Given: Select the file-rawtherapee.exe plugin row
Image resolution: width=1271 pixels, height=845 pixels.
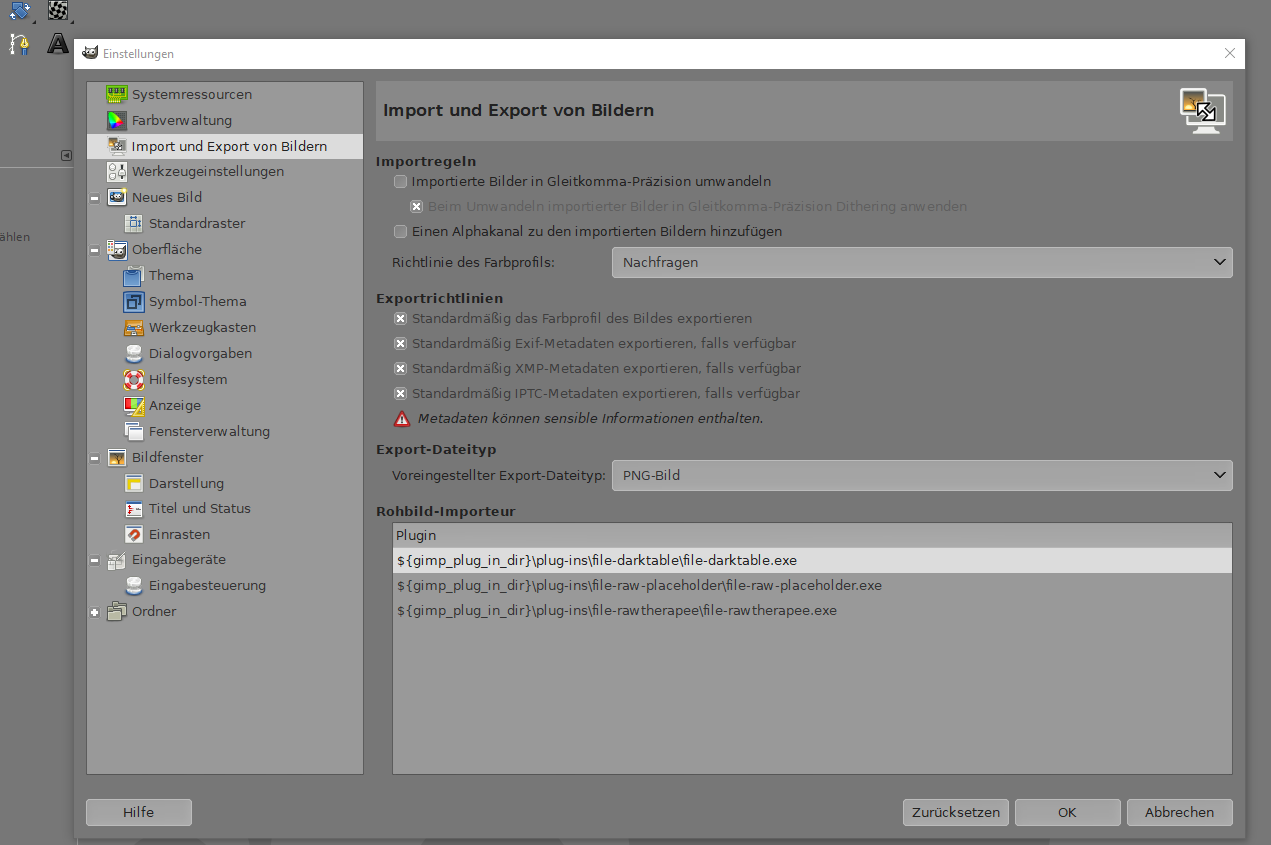Looking at the screenshot, I should click(x=616, y=610).
